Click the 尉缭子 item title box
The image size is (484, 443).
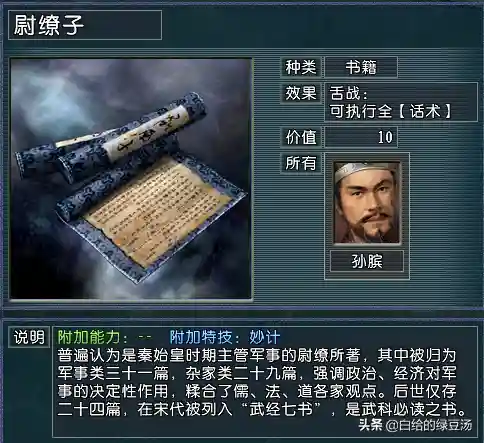(85, 25)
